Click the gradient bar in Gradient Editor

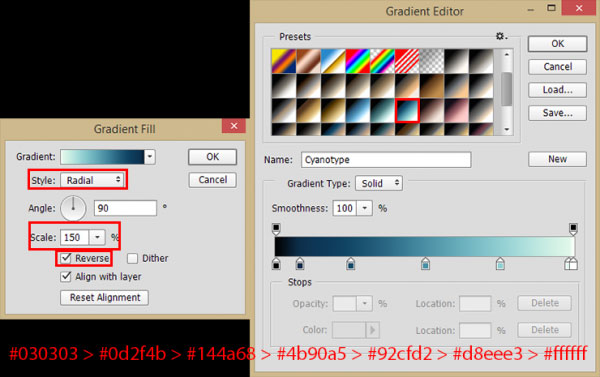(x=425, y=246)
